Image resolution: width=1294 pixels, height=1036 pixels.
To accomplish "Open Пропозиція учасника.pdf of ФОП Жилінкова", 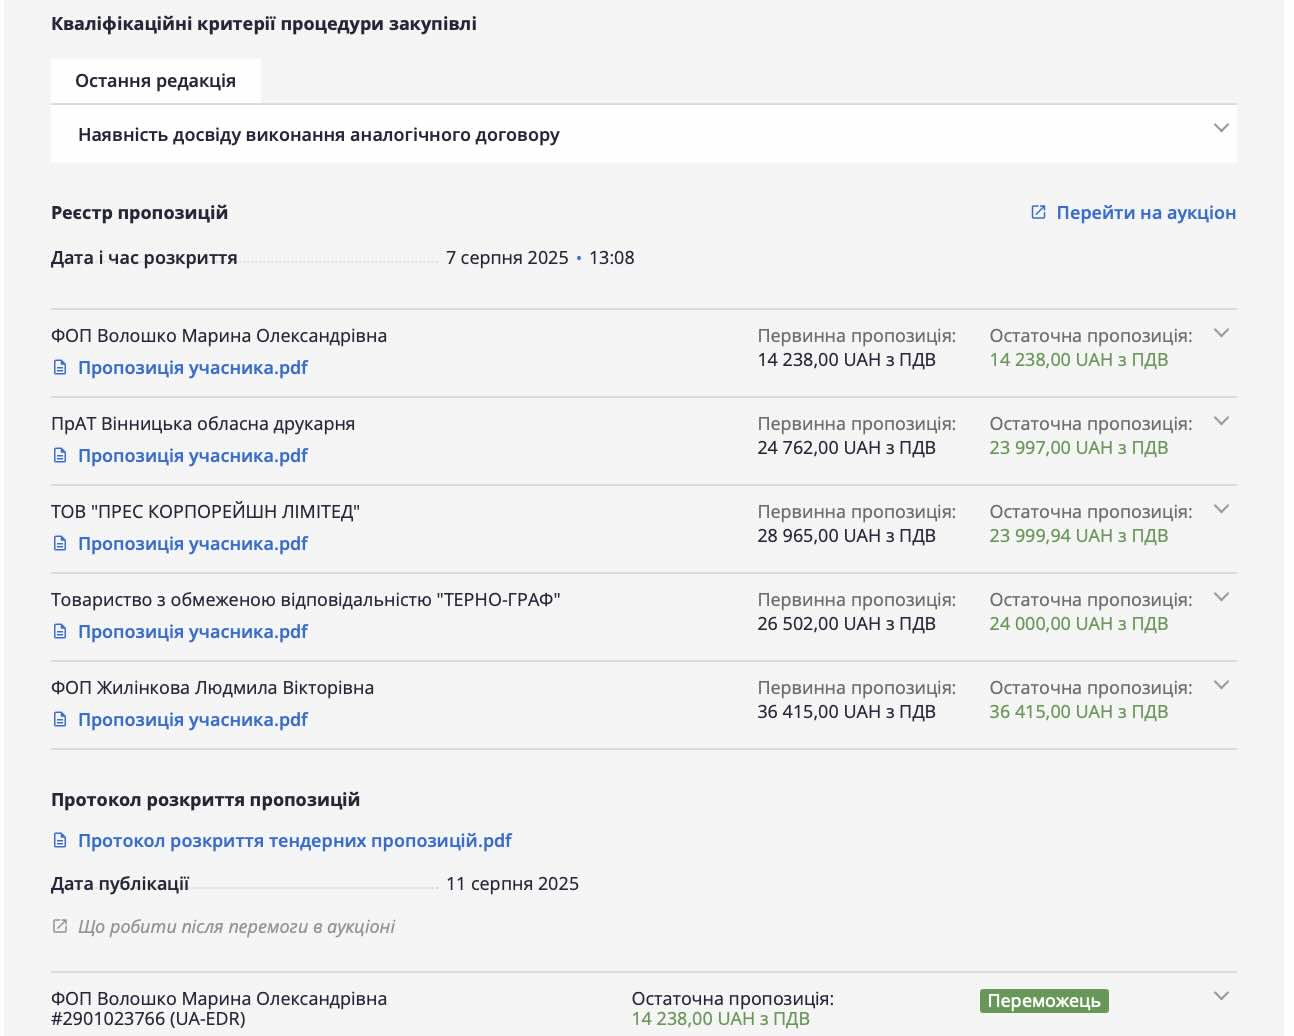I will (193, 720).
